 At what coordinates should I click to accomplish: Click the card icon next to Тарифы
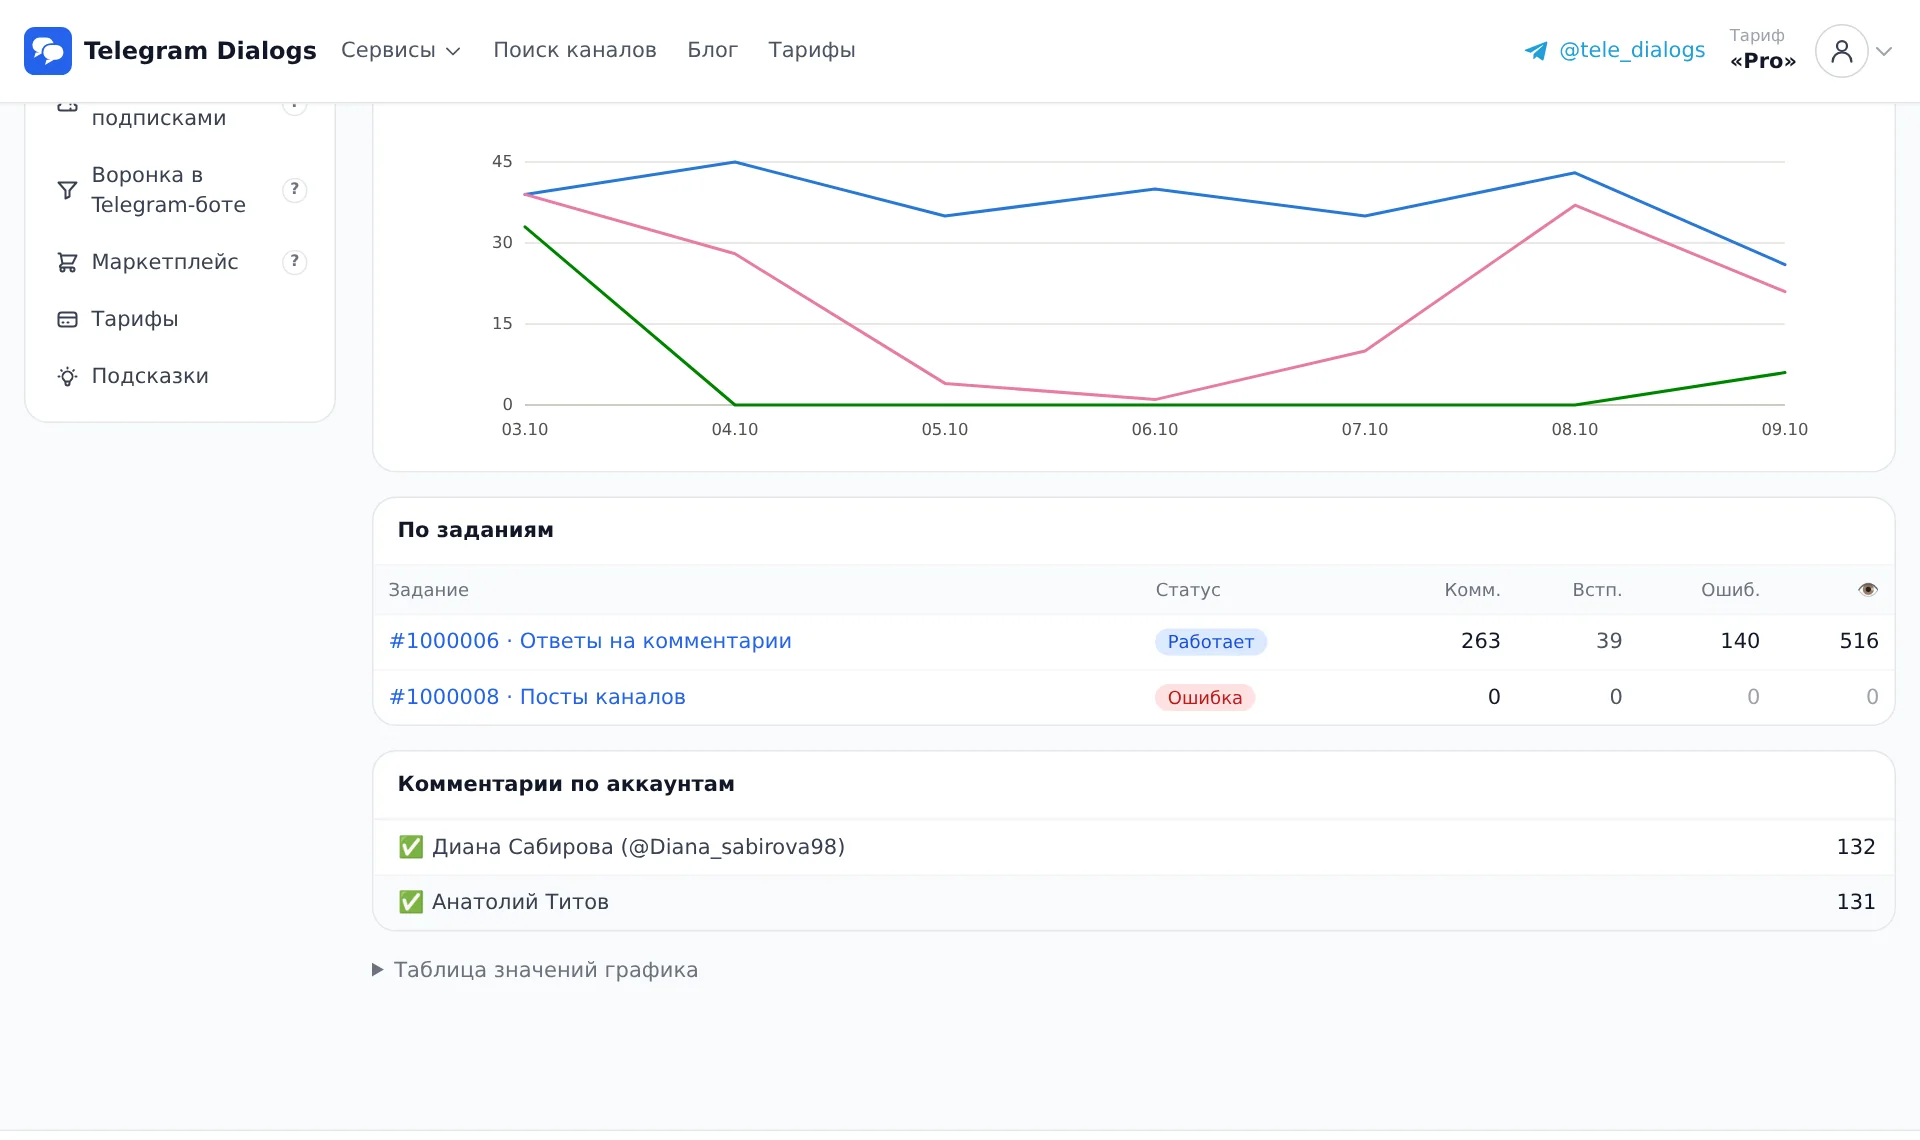(67, 319)
